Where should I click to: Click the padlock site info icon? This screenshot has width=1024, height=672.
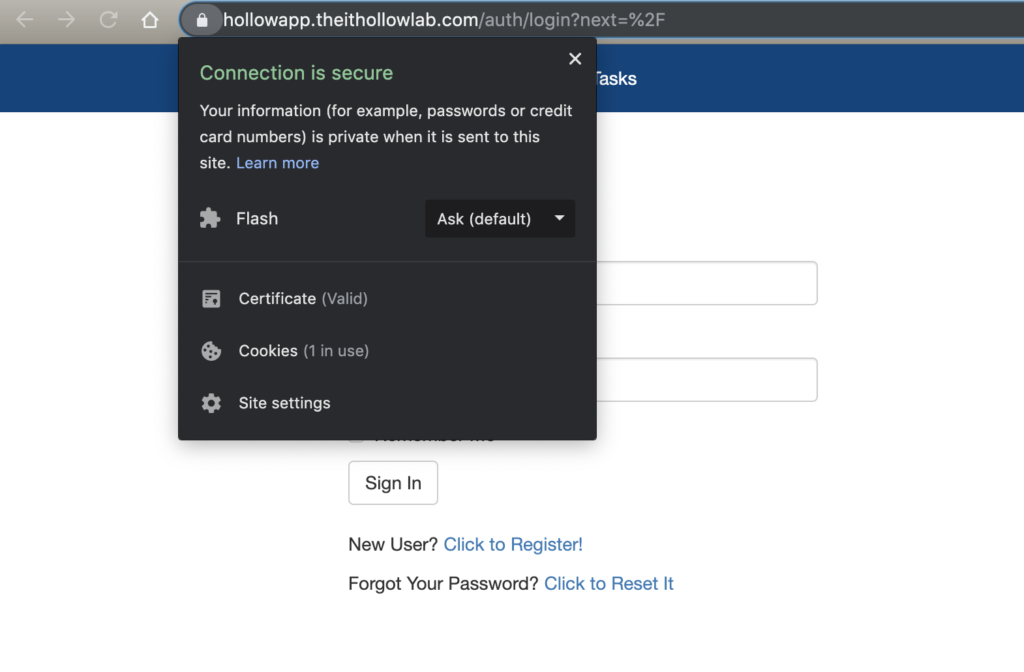[202, 19]
